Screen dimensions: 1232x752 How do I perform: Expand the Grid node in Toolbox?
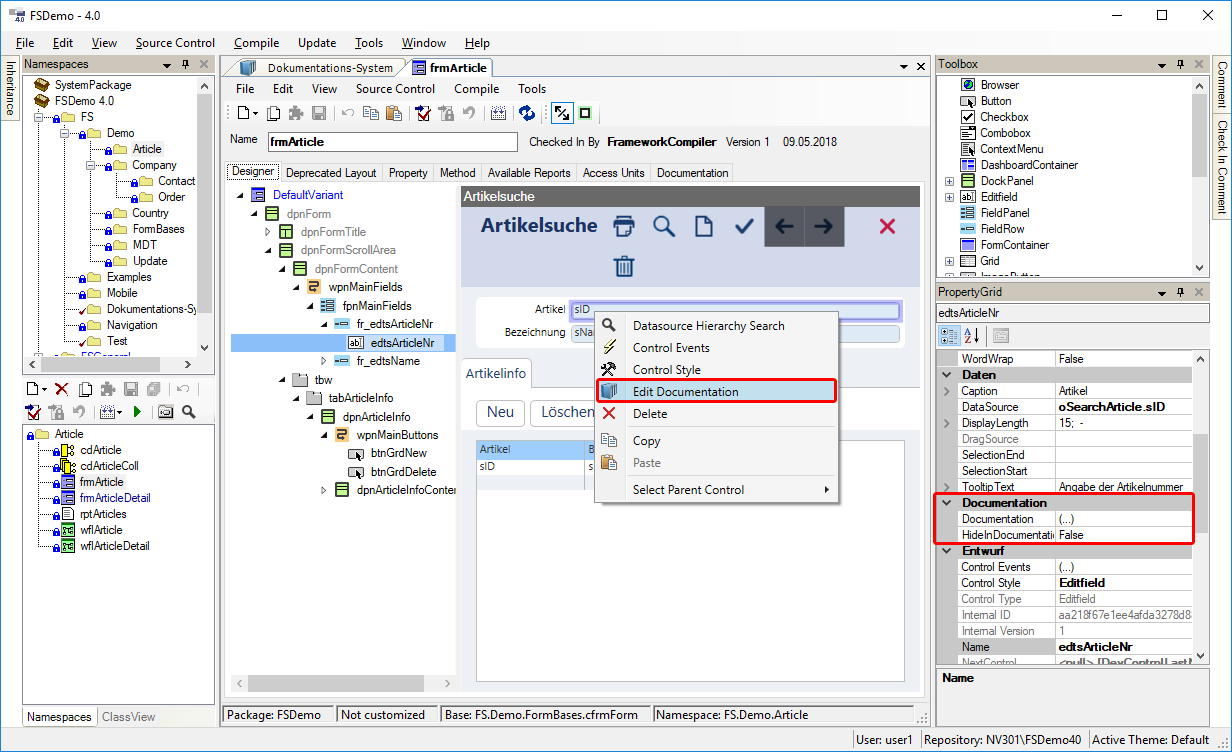click(x=949, y=261)
